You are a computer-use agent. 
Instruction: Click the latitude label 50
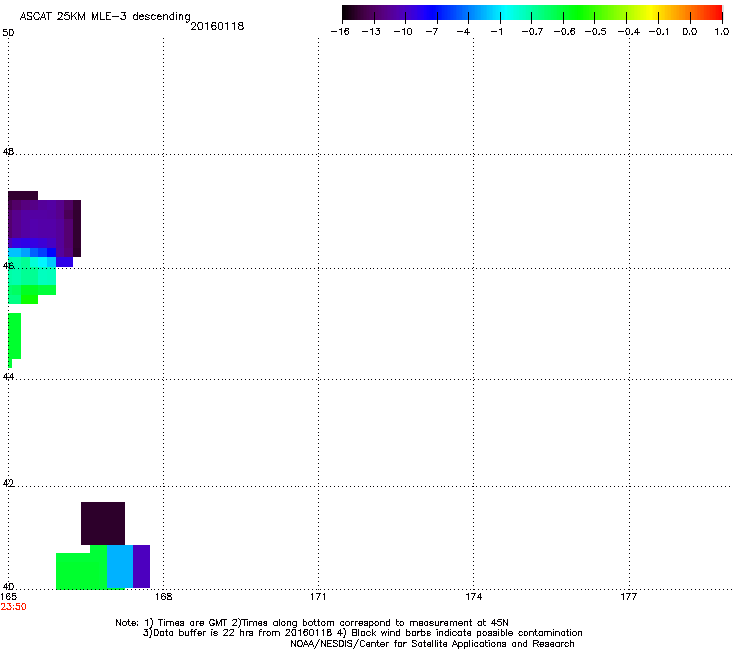click(x=8, y=33)
